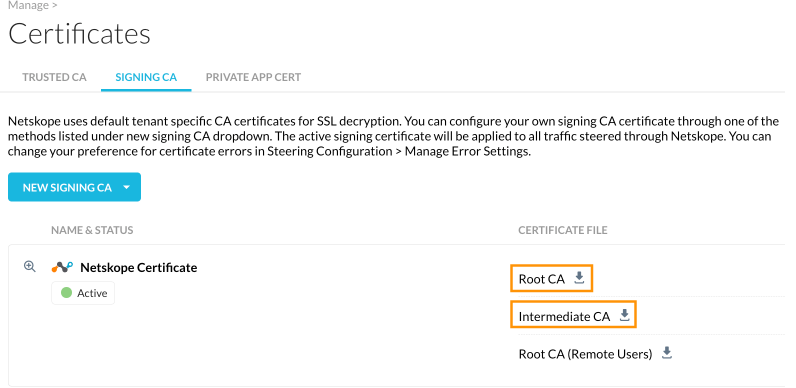Download the Intermediate CA certificate icon
796x388 pixels.
click(x=625, y=315)
